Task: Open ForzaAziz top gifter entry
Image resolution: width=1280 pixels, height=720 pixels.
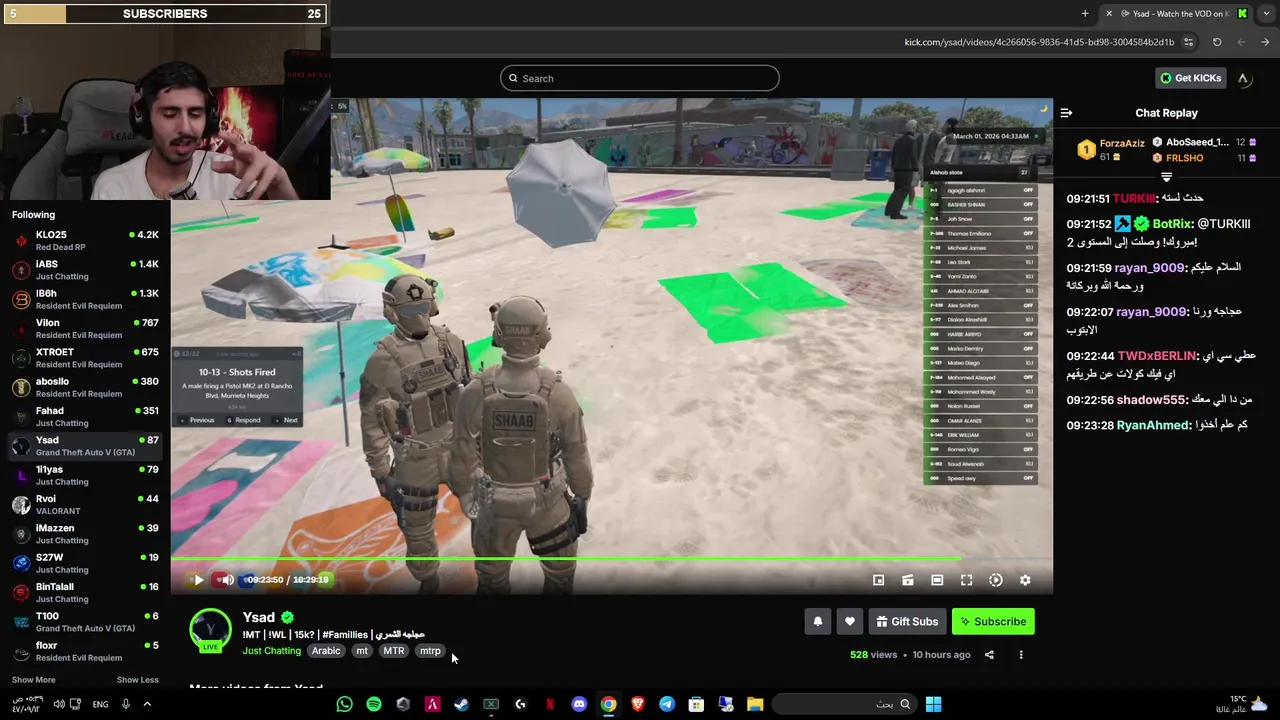Action: (x=1111, y=150)
